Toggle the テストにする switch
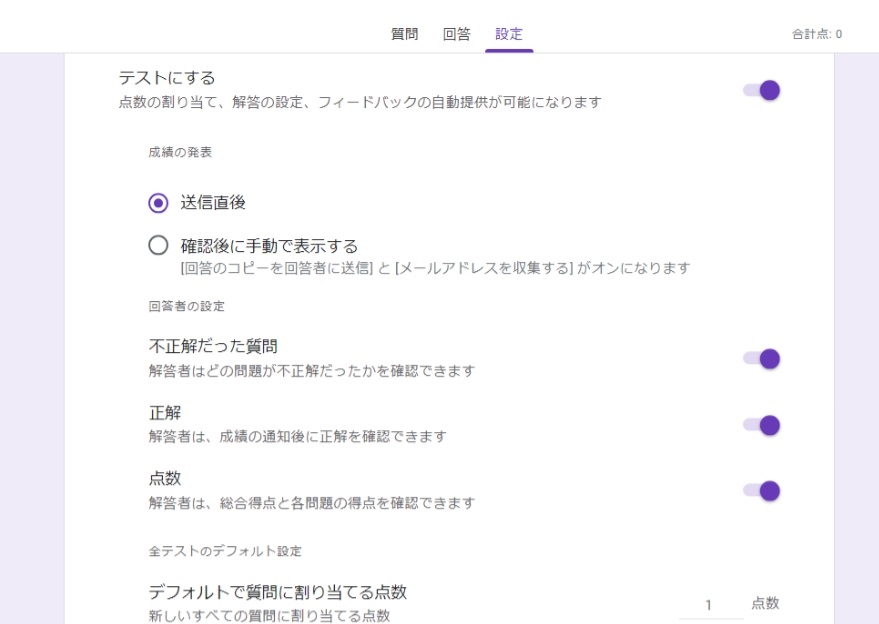 coord(761,90)
